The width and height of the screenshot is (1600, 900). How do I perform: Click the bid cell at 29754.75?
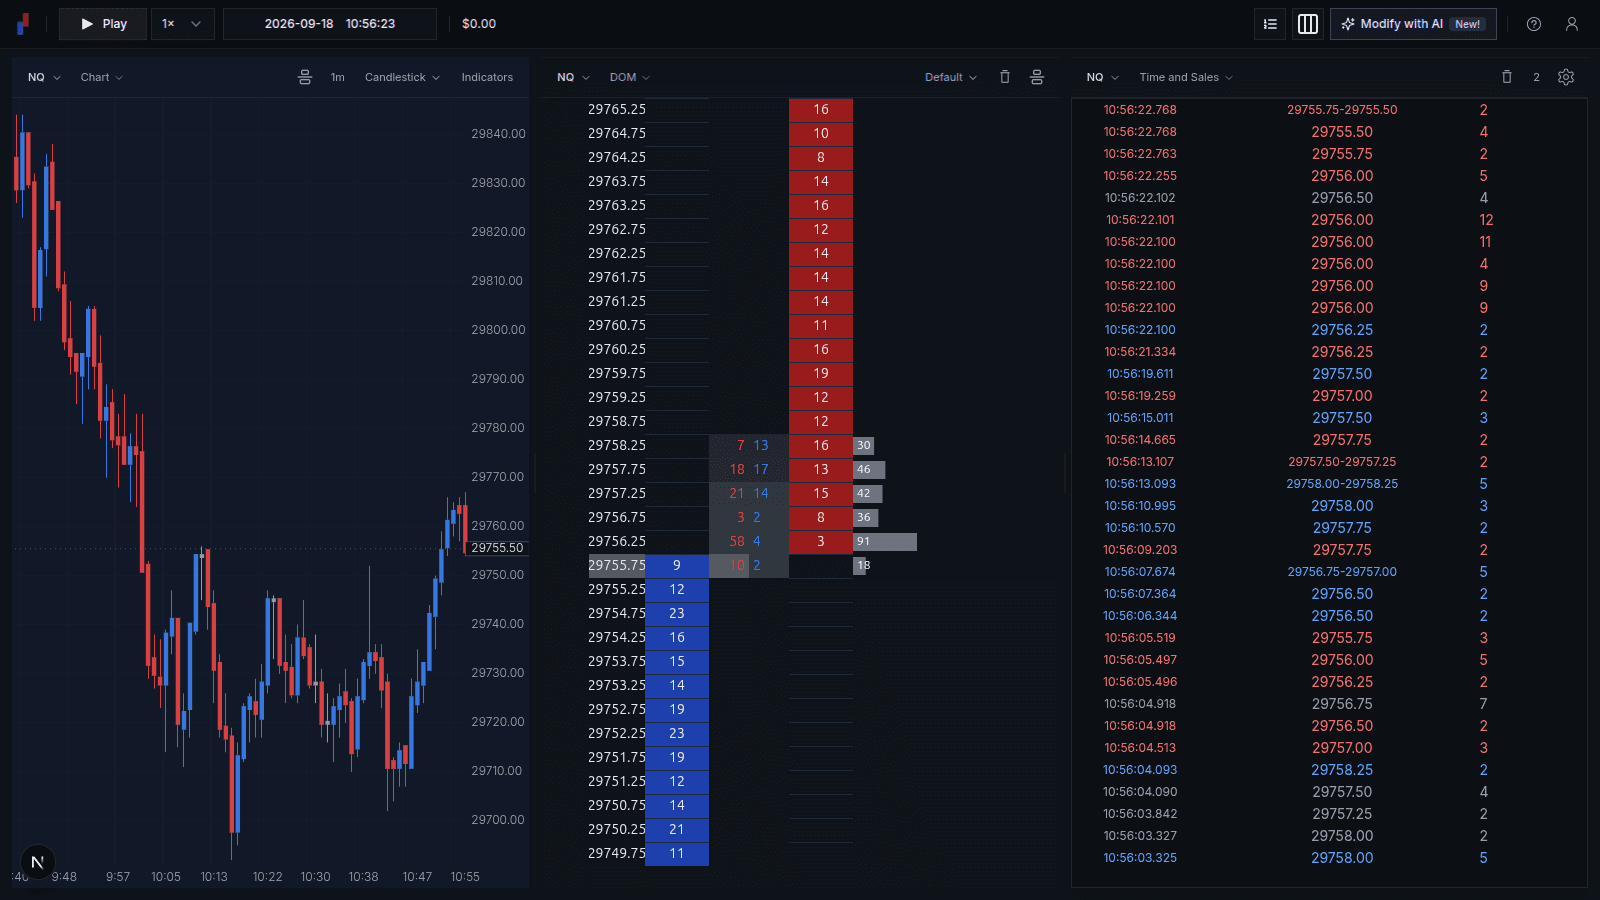pos(677,614)
